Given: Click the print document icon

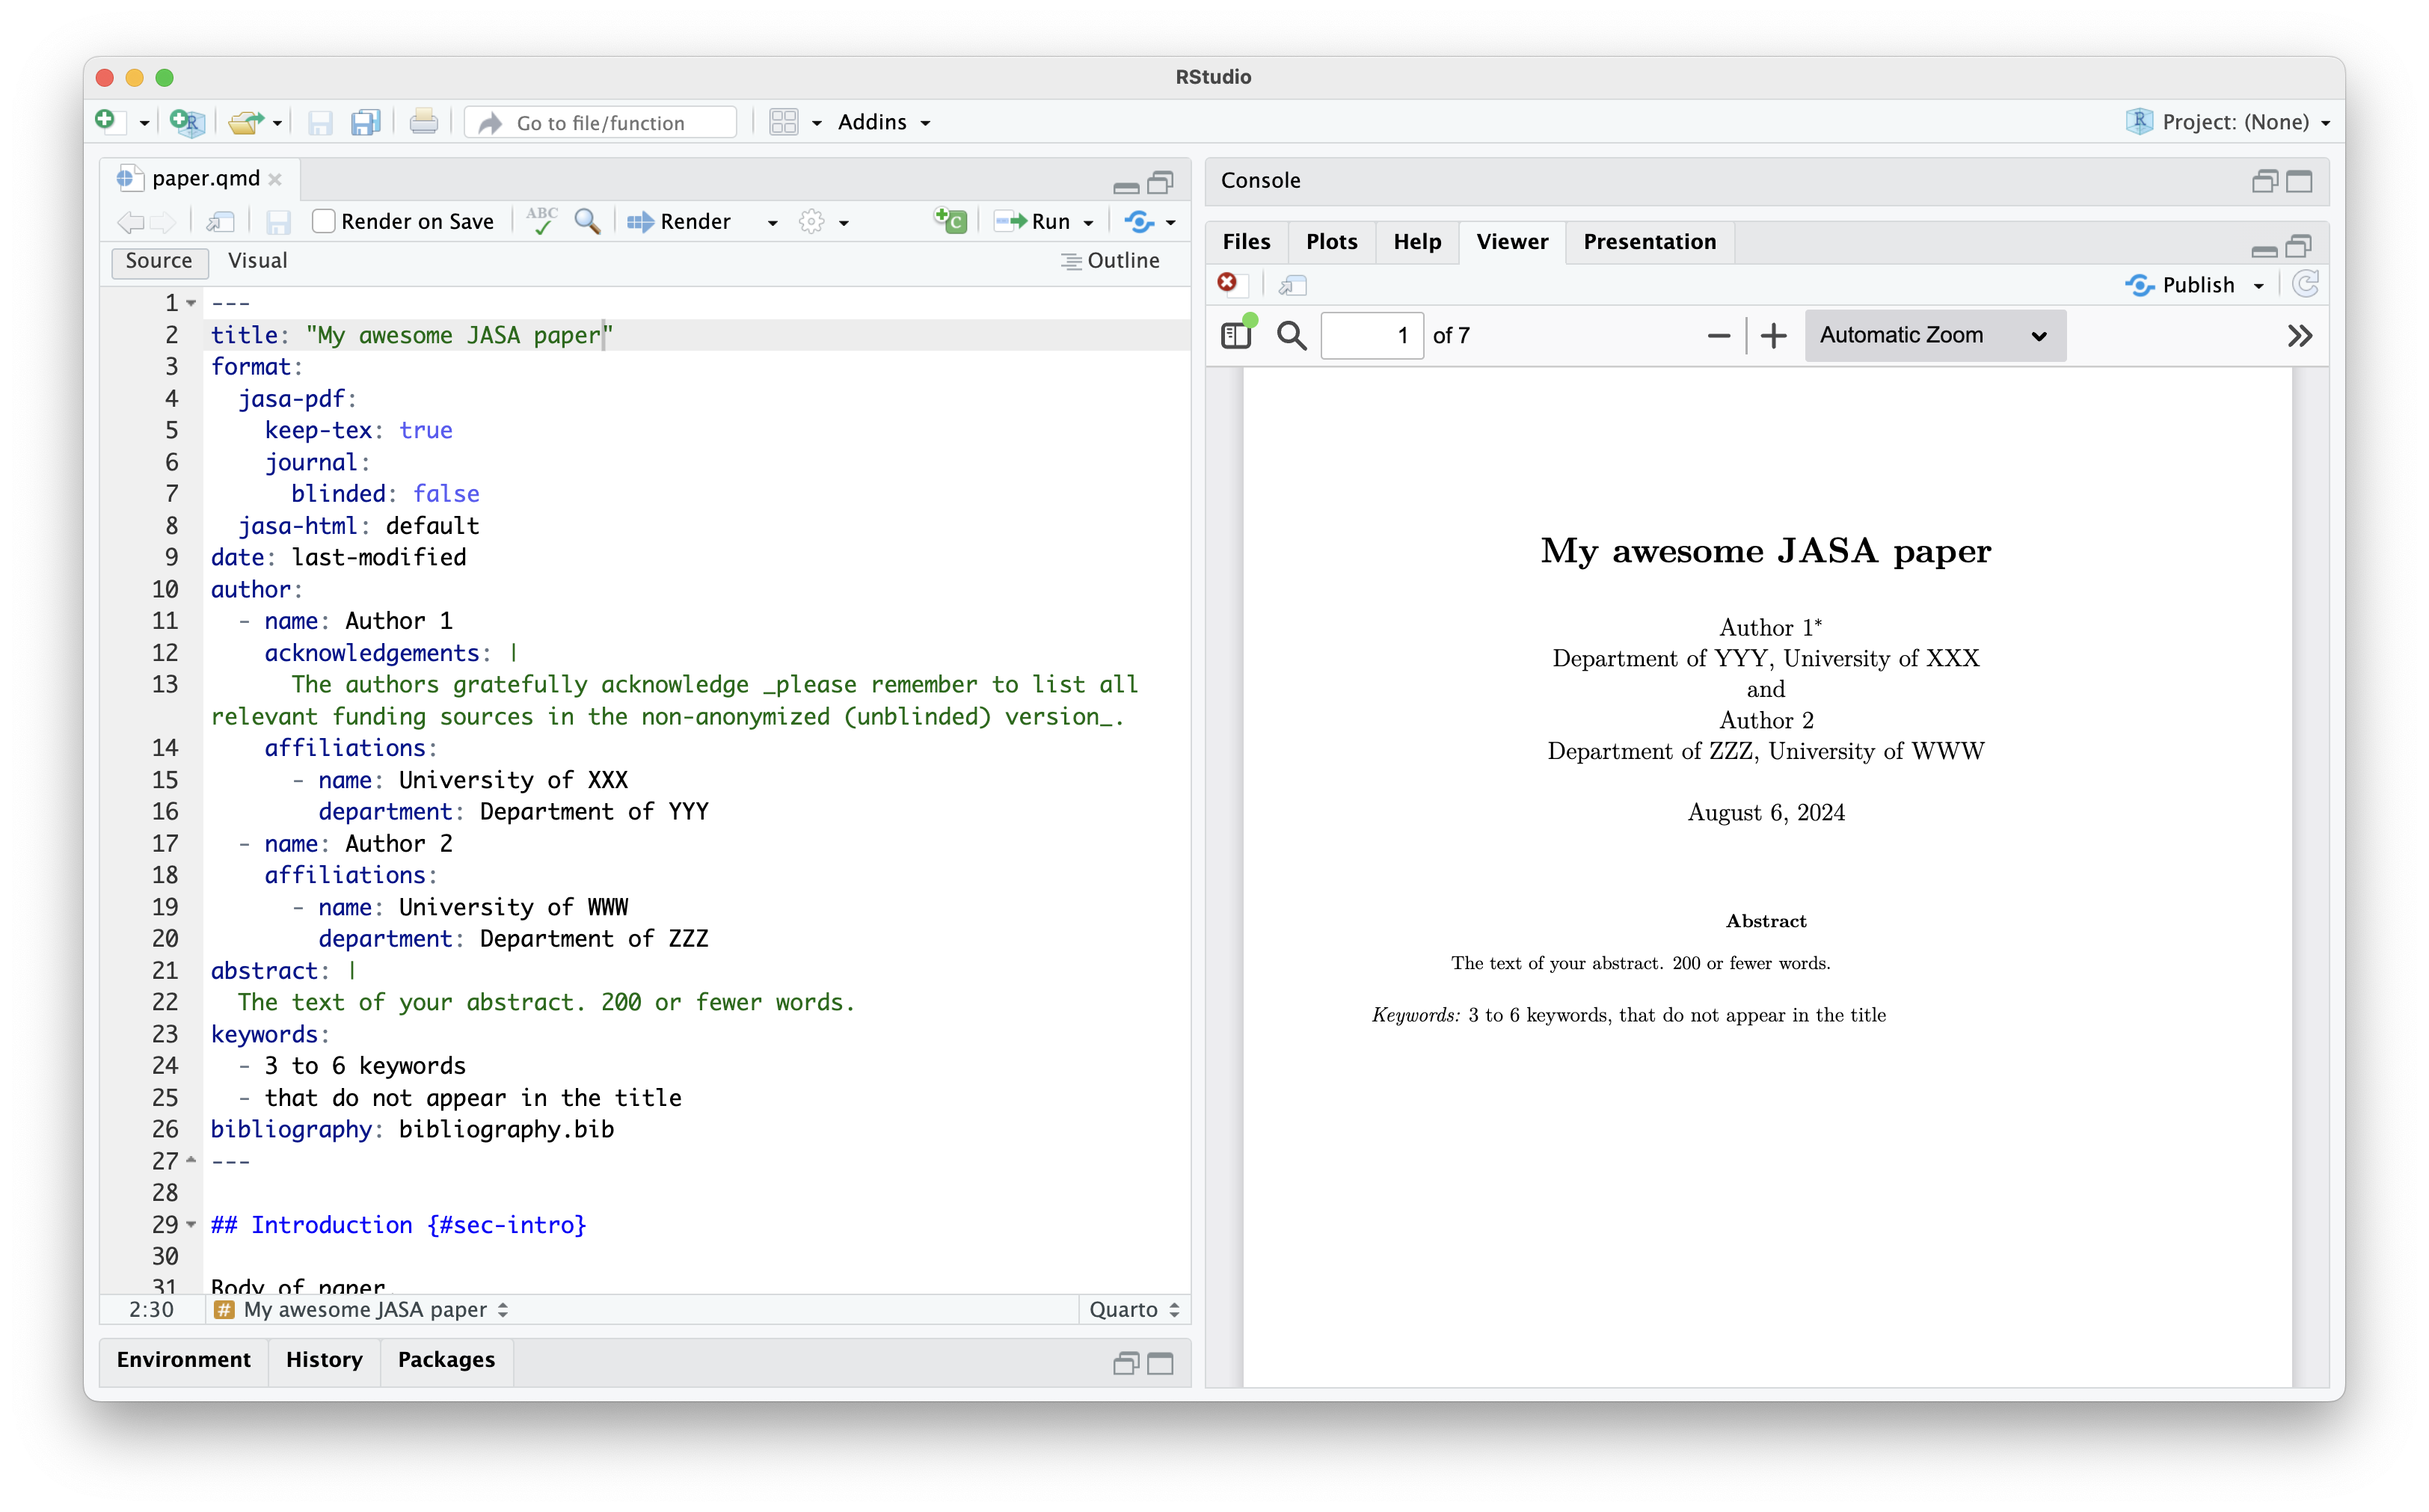Looking at the screenshot, I should click(x=423, y=122).
